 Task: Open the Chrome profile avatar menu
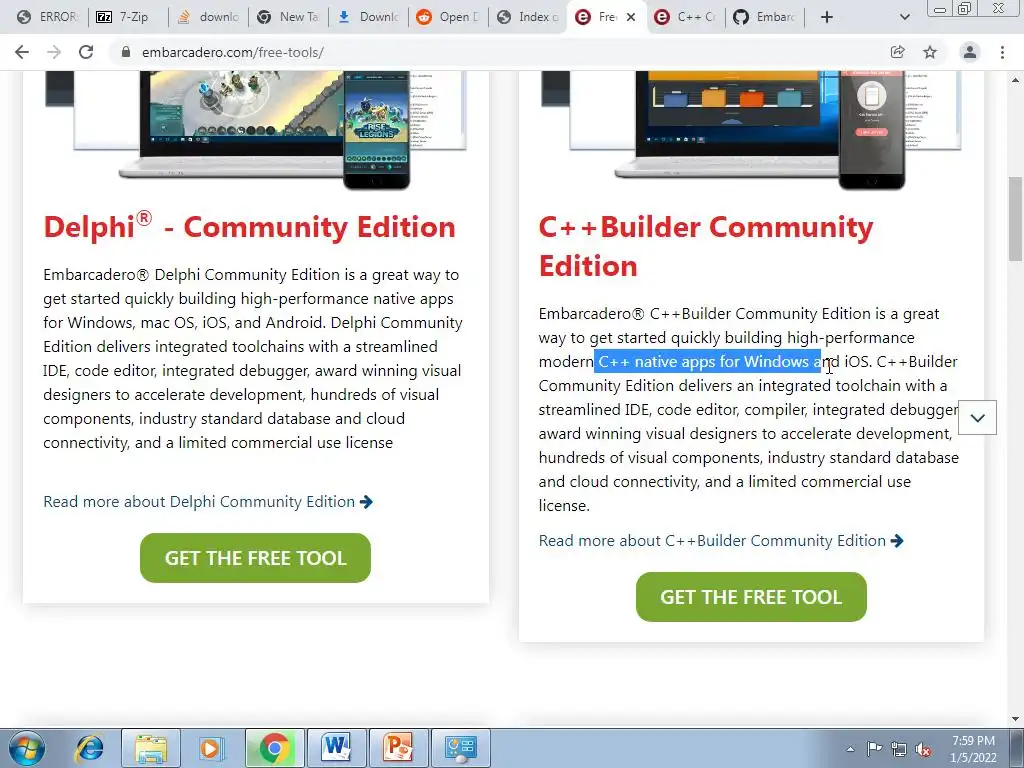point(970,52)
